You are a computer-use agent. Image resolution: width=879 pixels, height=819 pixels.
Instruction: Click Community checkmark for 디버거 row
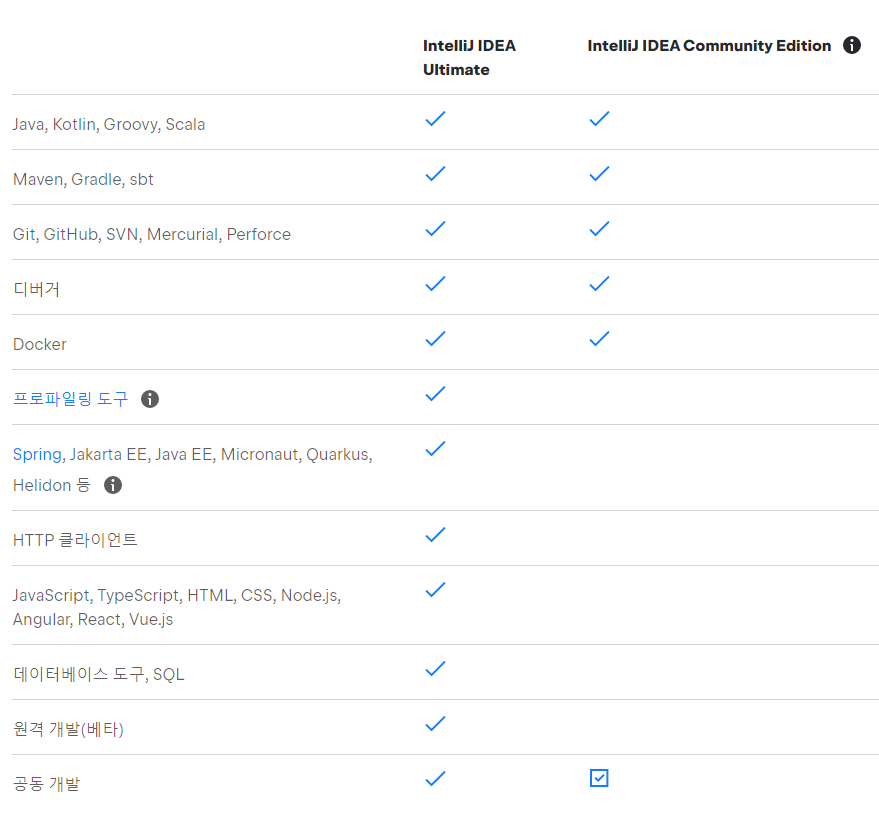click(x=599, y=284)
